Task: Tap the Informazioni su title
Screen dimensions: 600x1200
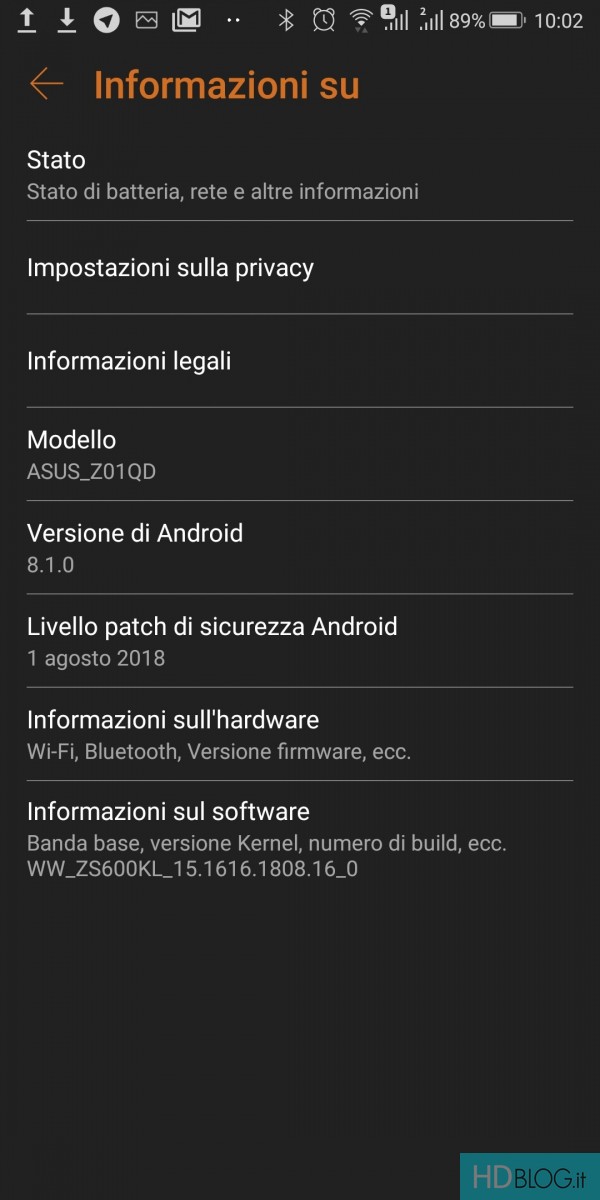Action: click(x=226, y=85)
